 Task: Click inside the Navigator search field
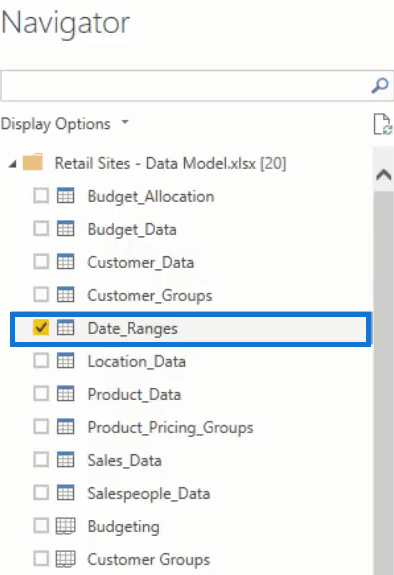tap(185, 85)
